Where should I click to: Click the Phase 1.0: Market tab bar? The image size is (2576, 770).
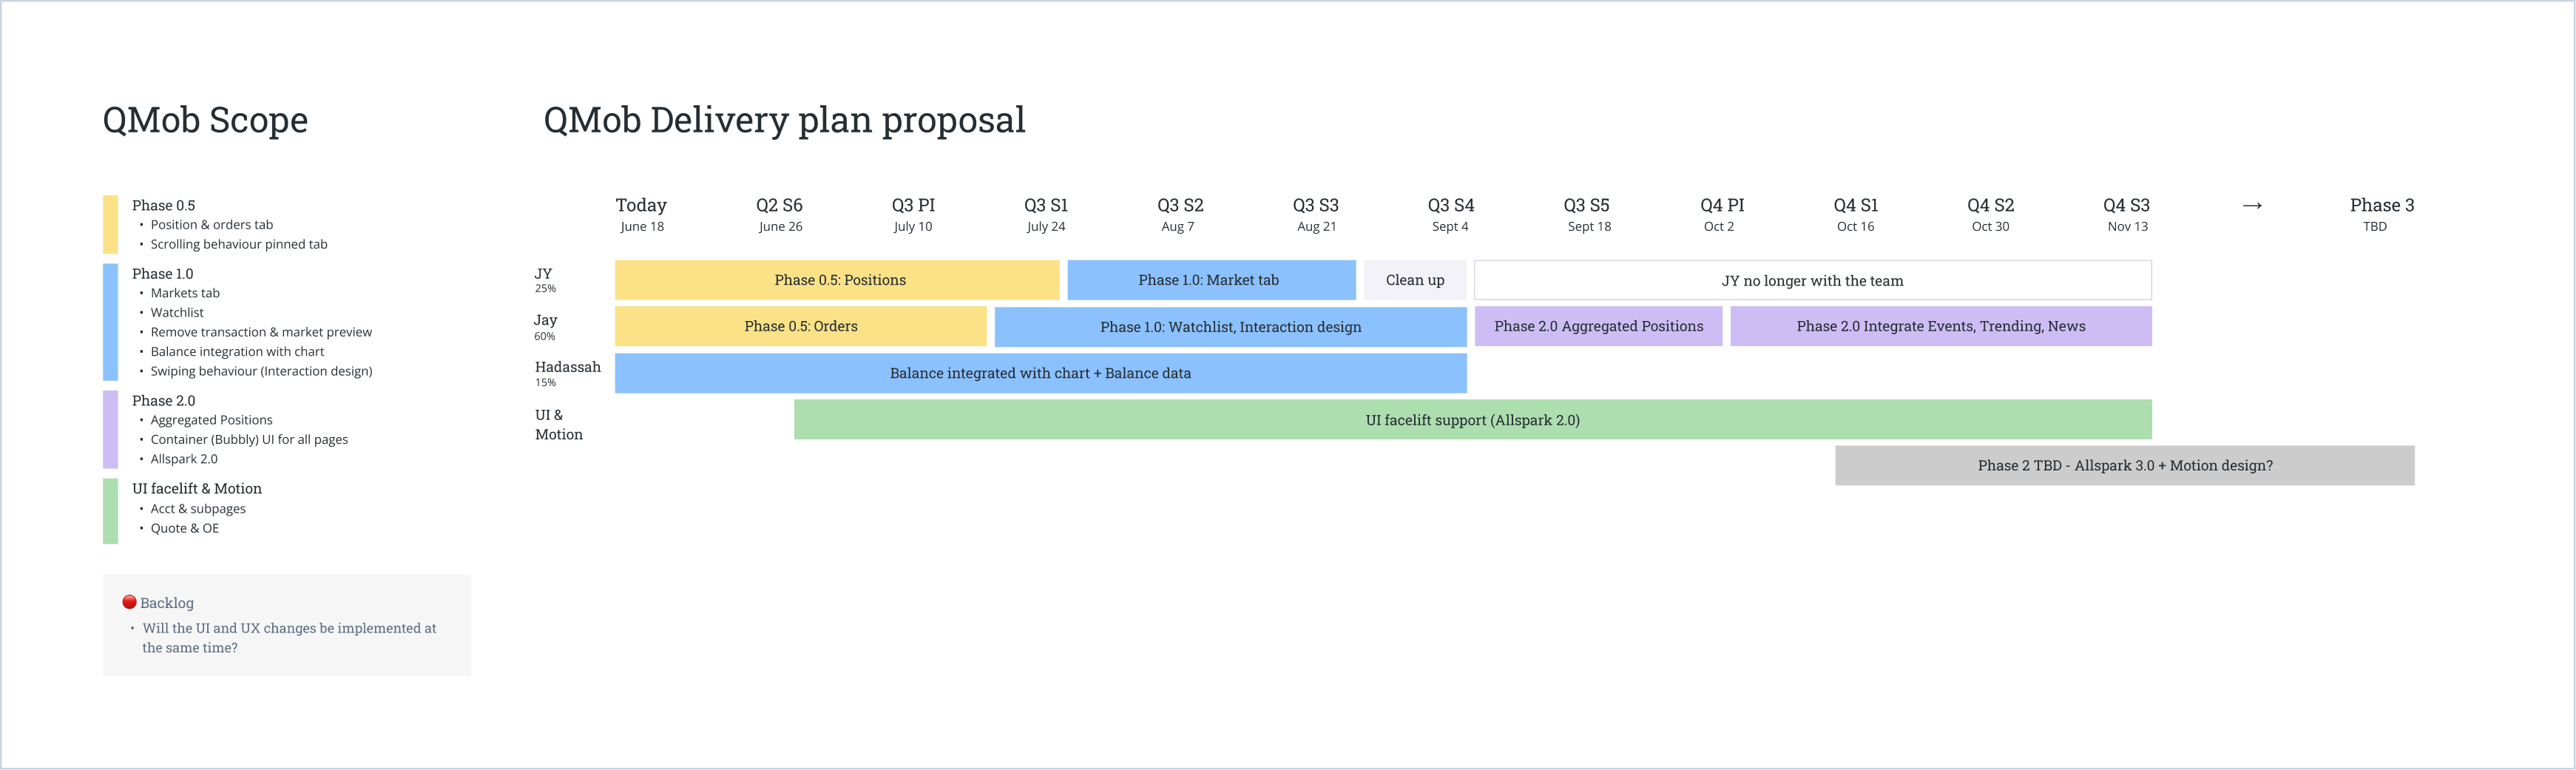click(x=1210, y=280)
